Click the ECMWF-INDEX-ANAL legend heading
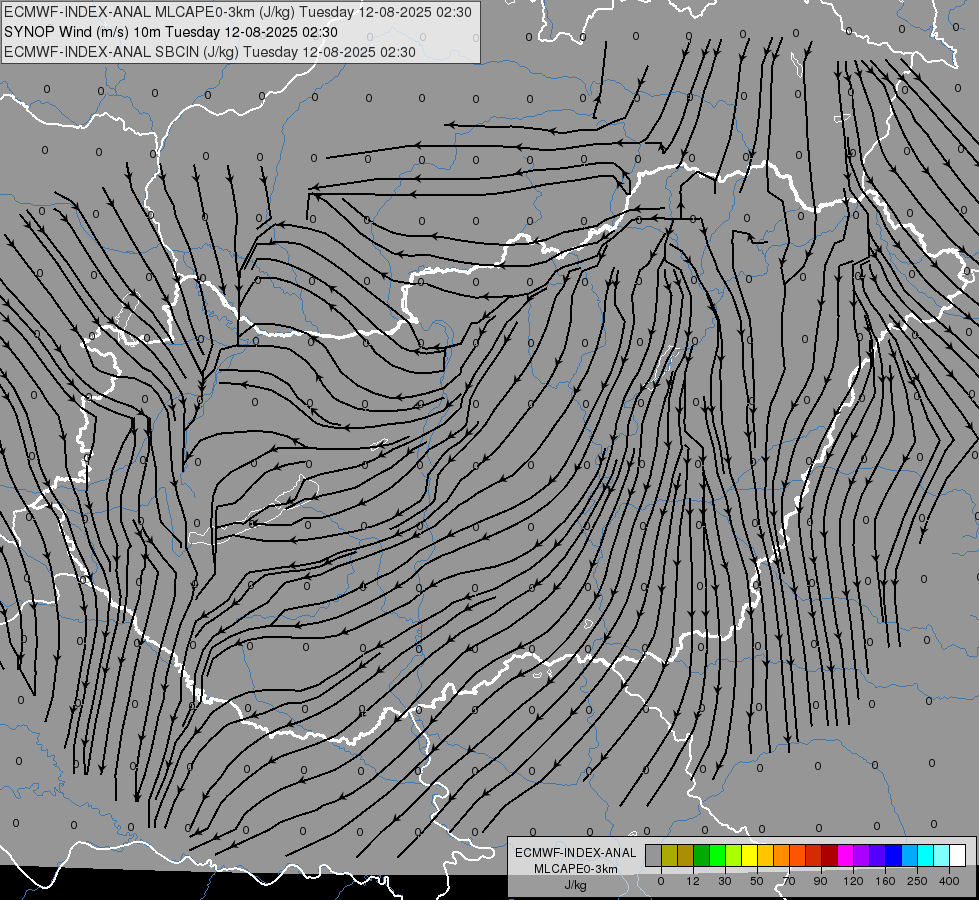This screenshot has height=900, width=979. (576, 853)
